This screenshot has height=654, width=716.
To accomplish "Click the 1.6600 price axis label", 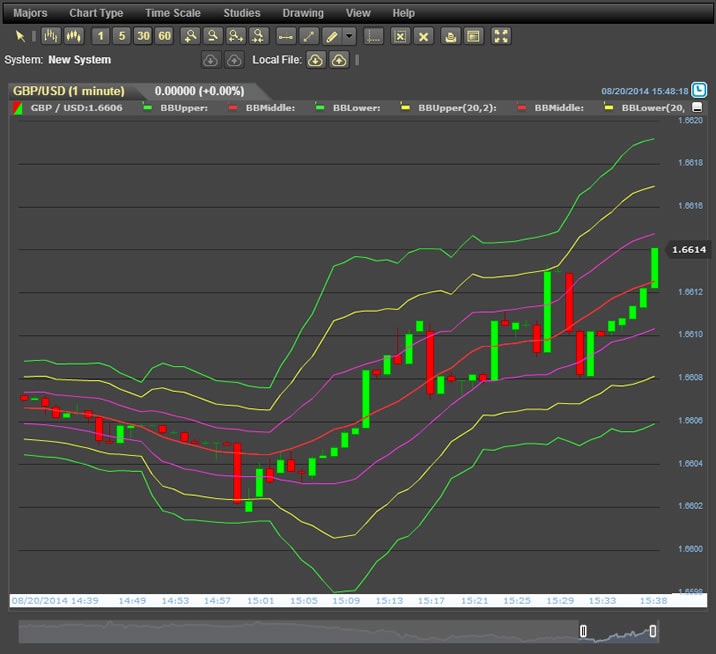I will (x=690, y=549).
